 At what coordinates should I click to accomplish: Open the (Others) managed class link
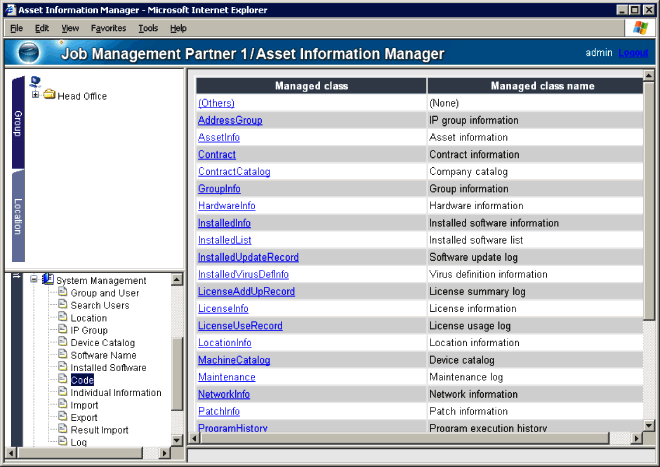pos(216,103)
